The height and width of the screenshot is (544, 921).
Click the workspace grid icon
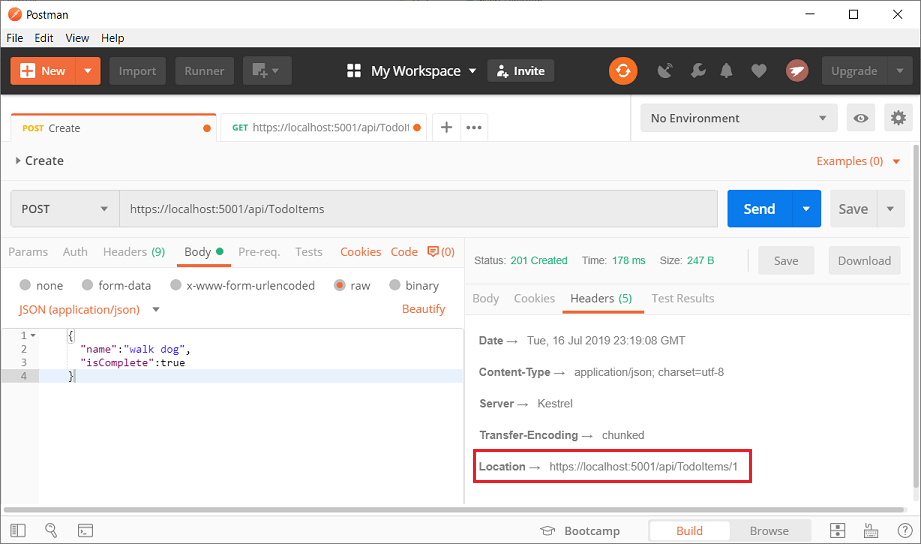coord(354,71)
